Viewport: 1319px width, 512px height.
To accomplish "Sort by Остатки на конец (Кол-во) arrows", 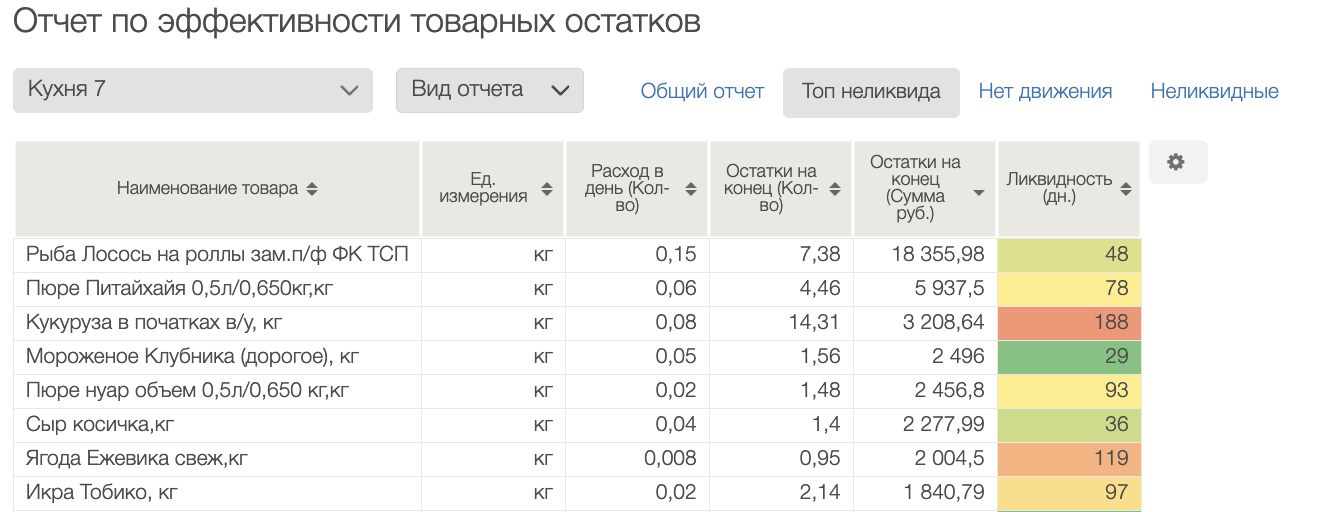I will click(x=835, y=189).
